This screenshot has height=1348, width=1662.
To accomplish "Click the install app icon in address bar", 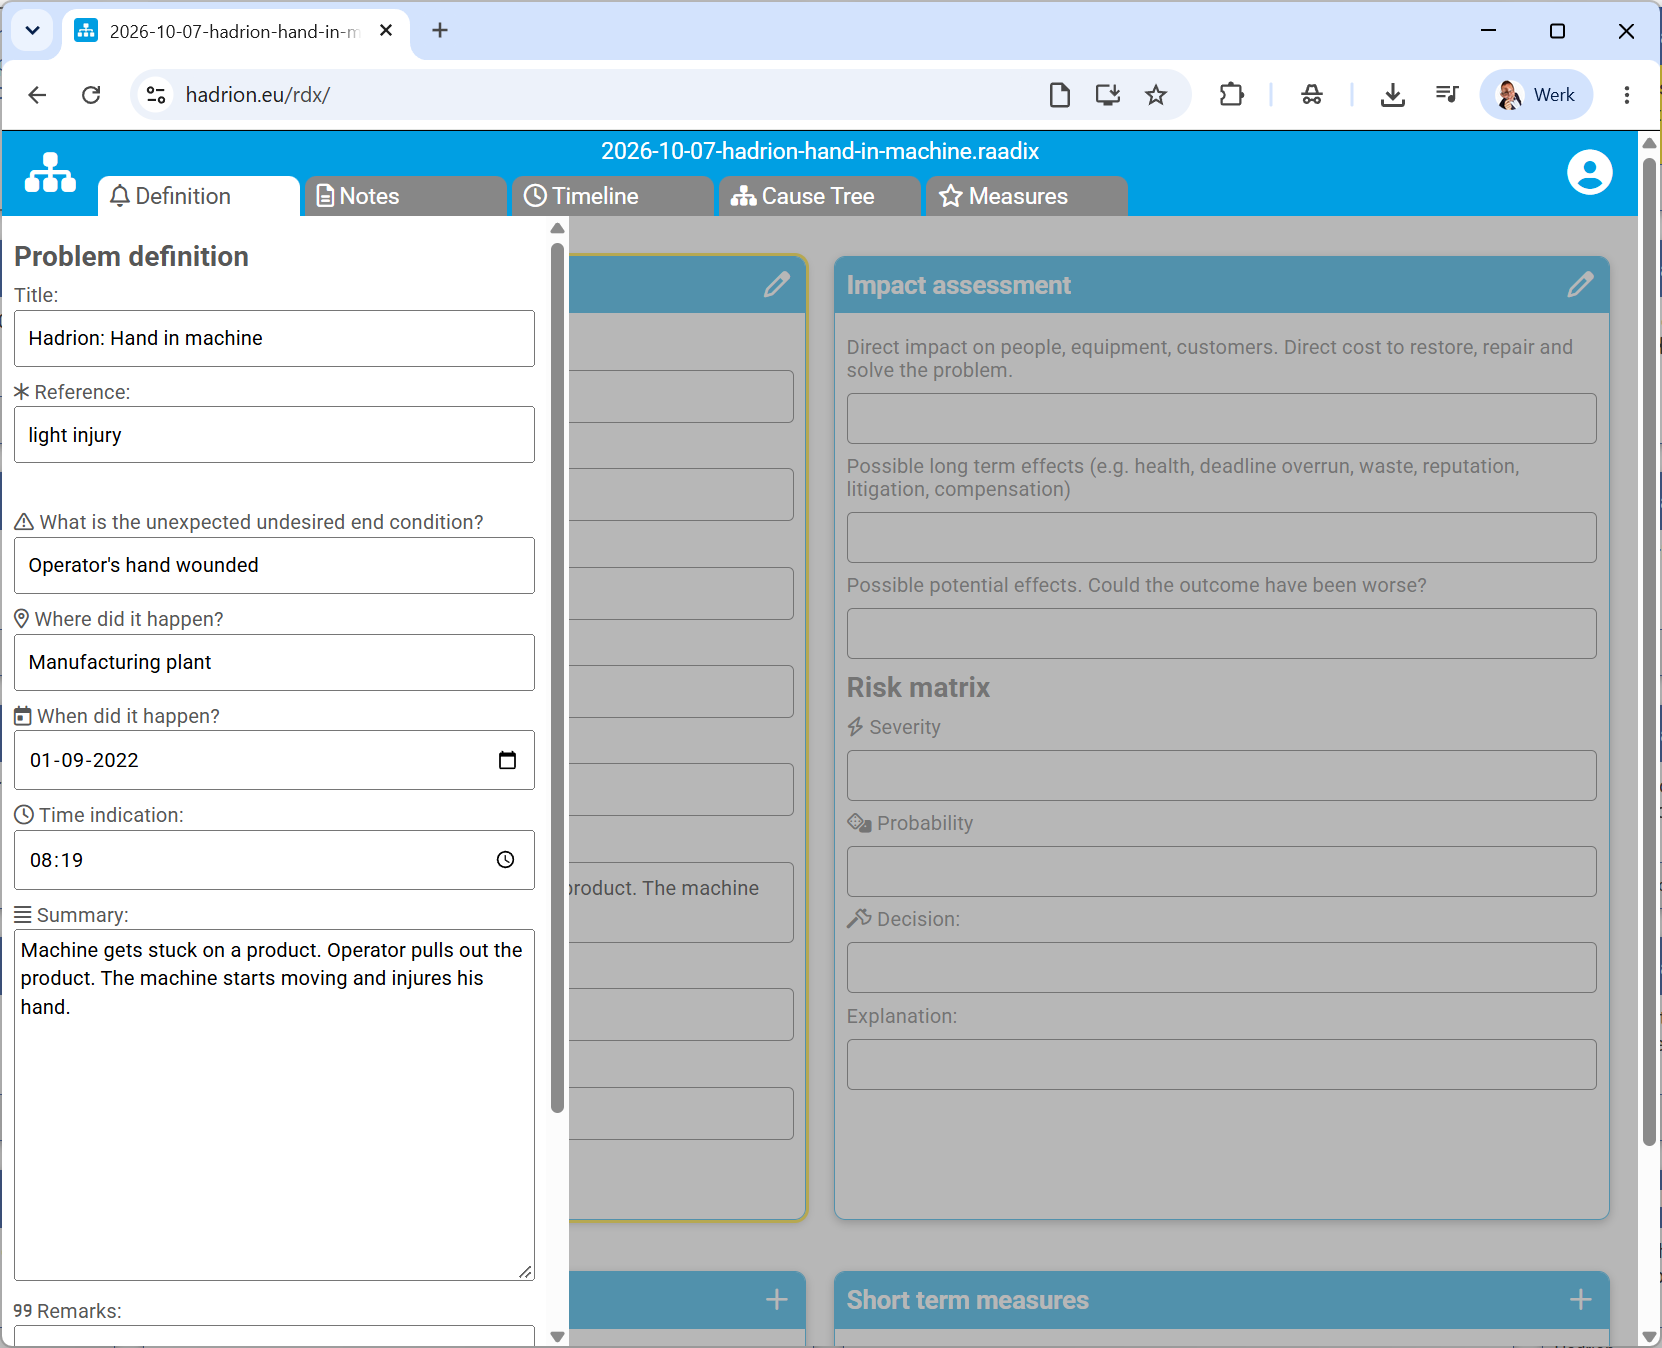I will point(1107,95).
